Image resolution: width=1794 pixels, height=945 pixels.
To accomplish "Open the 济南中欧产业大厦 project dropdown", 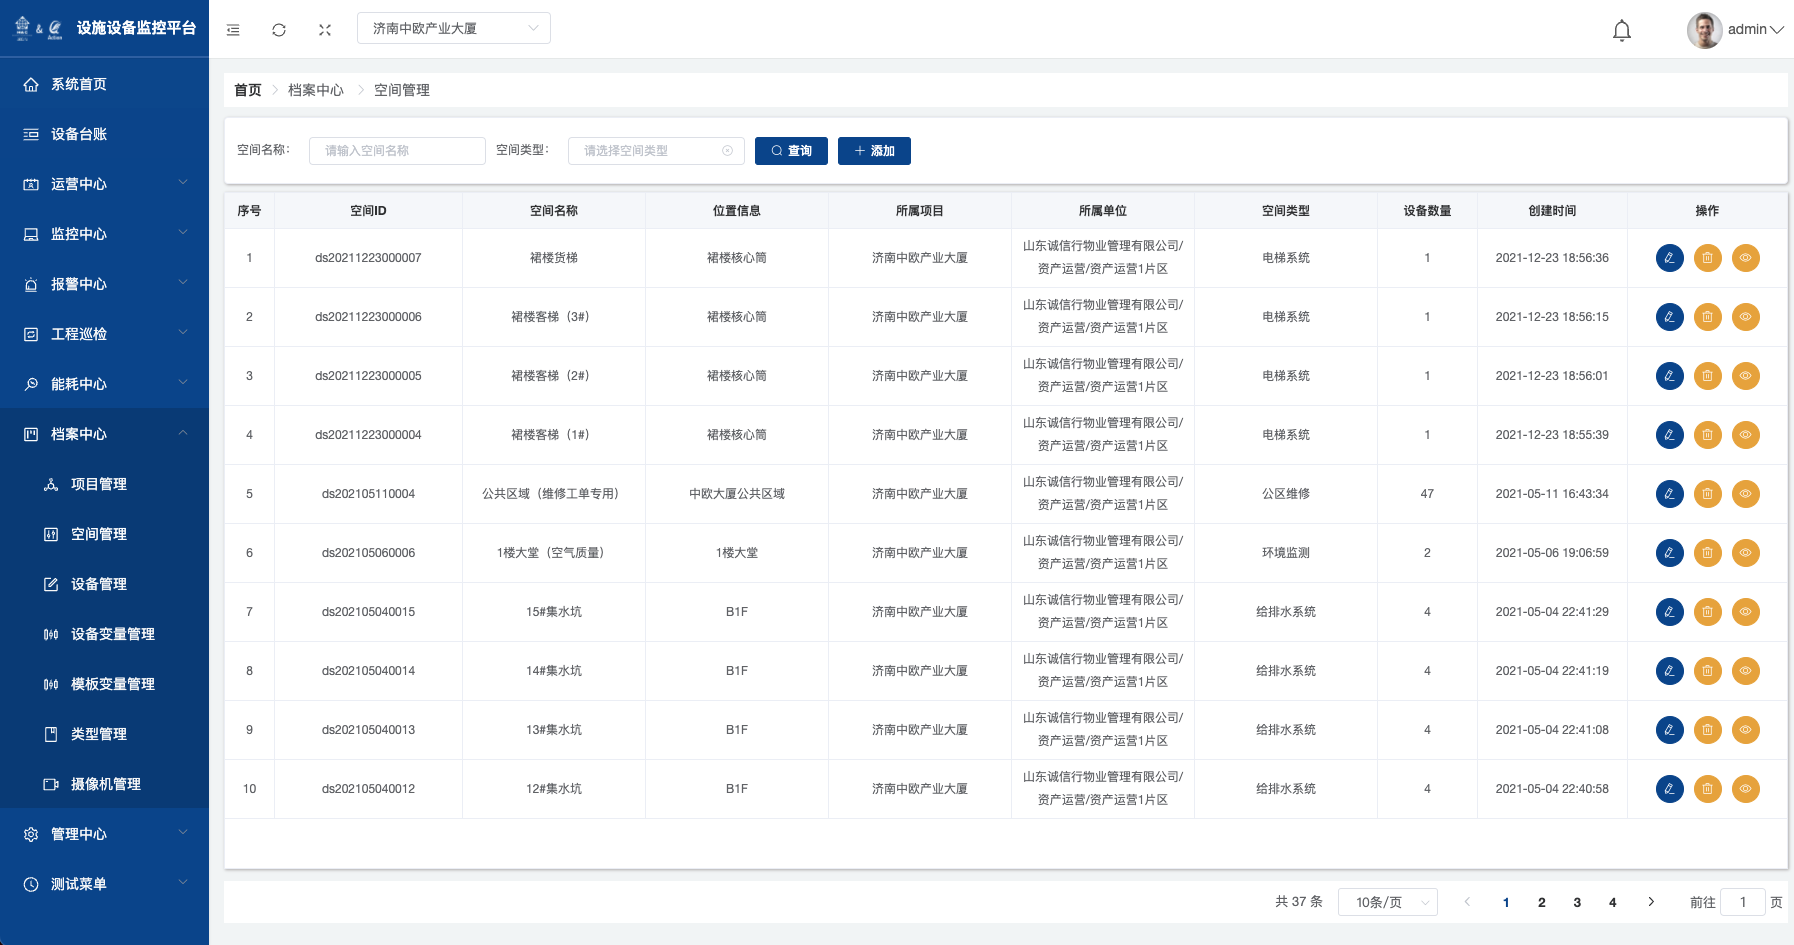I will [453, 28].
